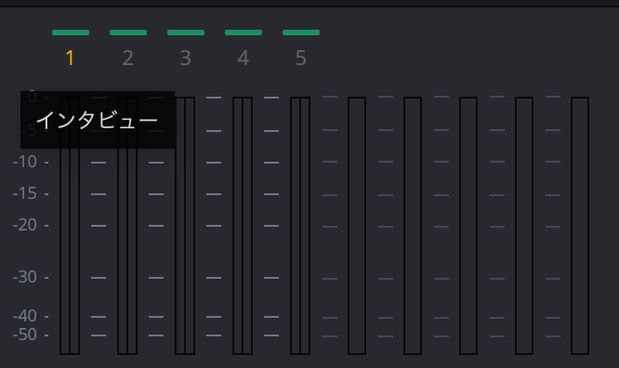Toggle green indicator above track 5
Screen dimensions: 619x368
(301, 32)
